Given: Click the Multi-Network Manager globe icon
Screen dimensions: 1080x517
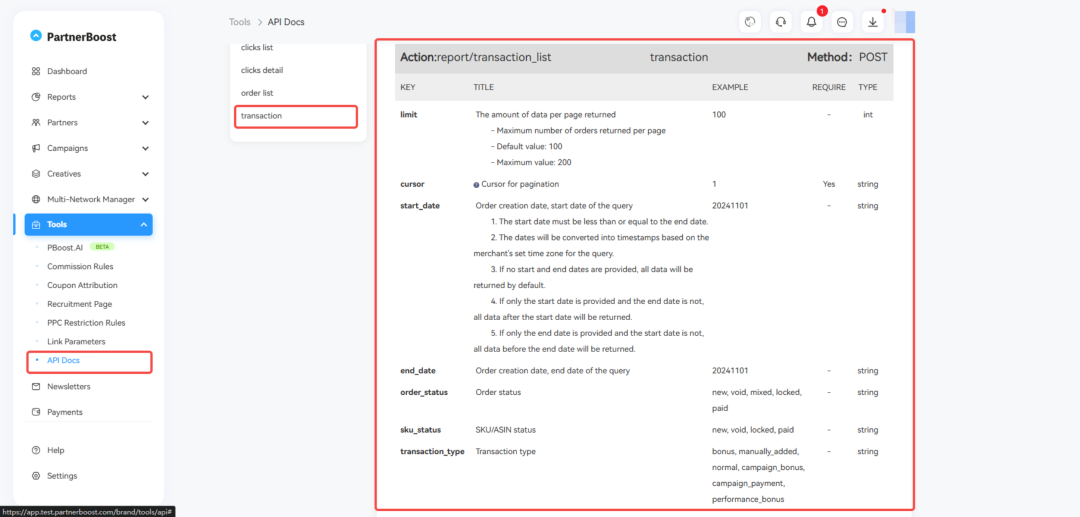Looking at the screenshot, I should click(x=36, y=199).
